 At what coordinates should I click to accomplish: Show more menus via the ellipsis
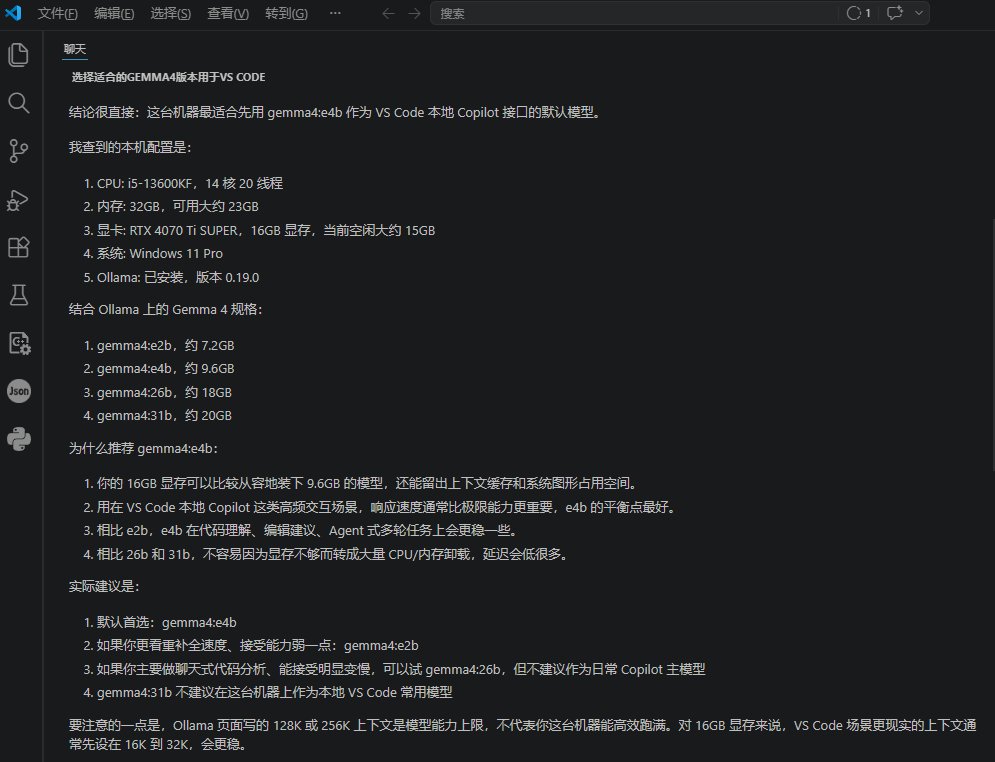tap(335, 13)
